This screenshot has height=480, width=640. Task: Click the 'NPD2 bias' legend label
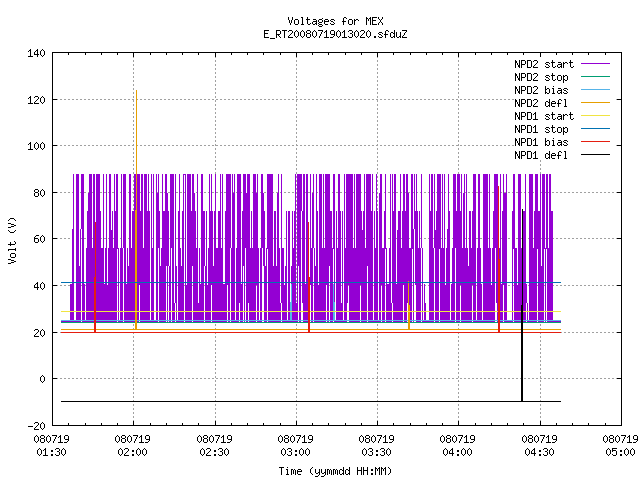tap(541, 90)
